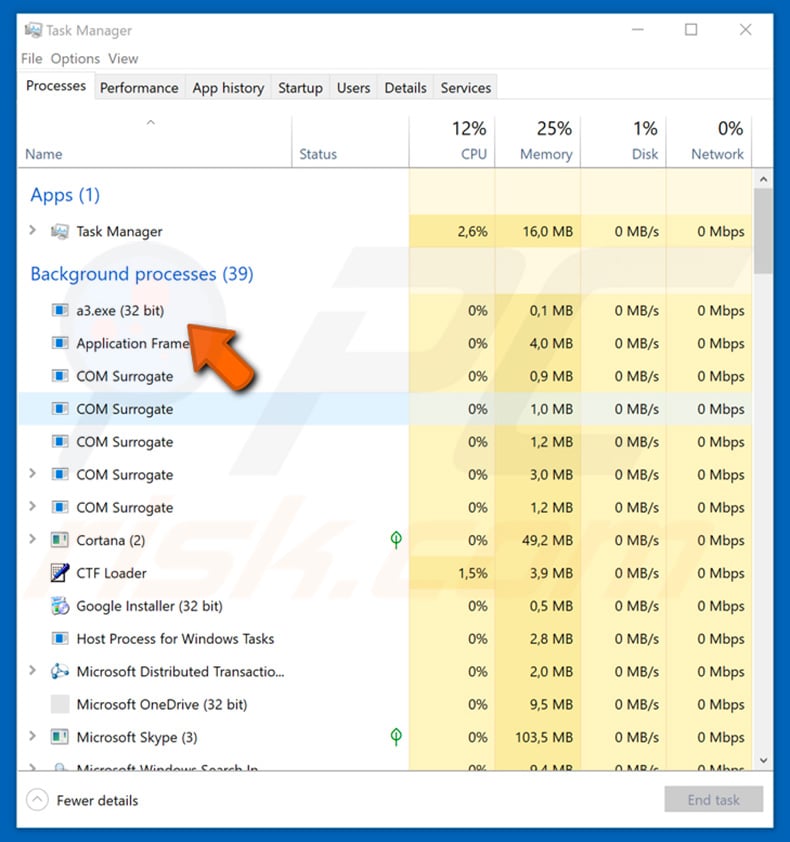
Task: Switch to the App history tab
Action: click(228, 88)
